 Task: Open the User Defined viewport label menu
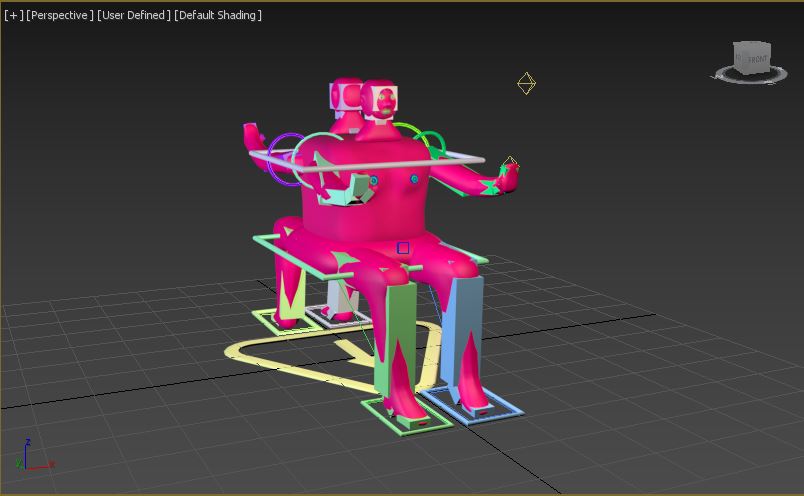click(x=134, y=15)
